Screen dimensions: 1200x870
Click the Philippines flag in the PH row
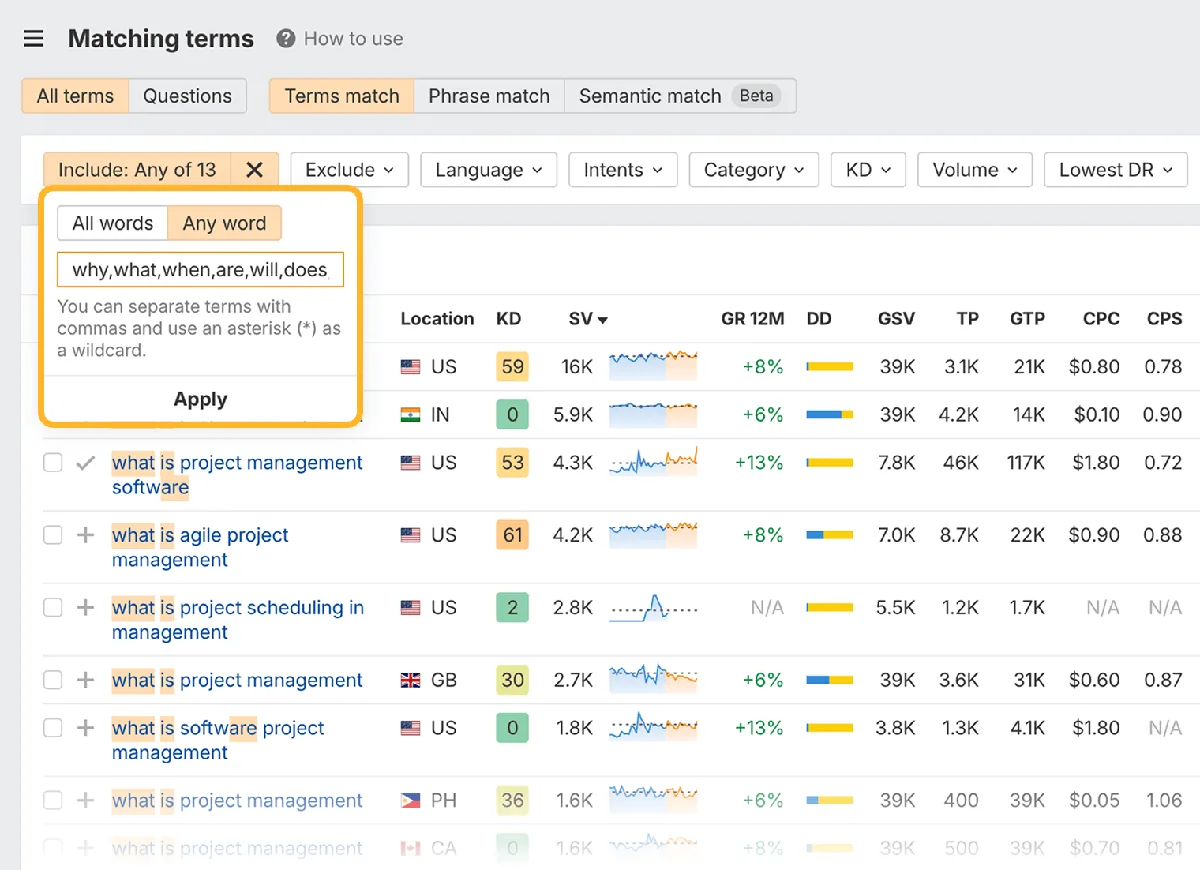410,801
